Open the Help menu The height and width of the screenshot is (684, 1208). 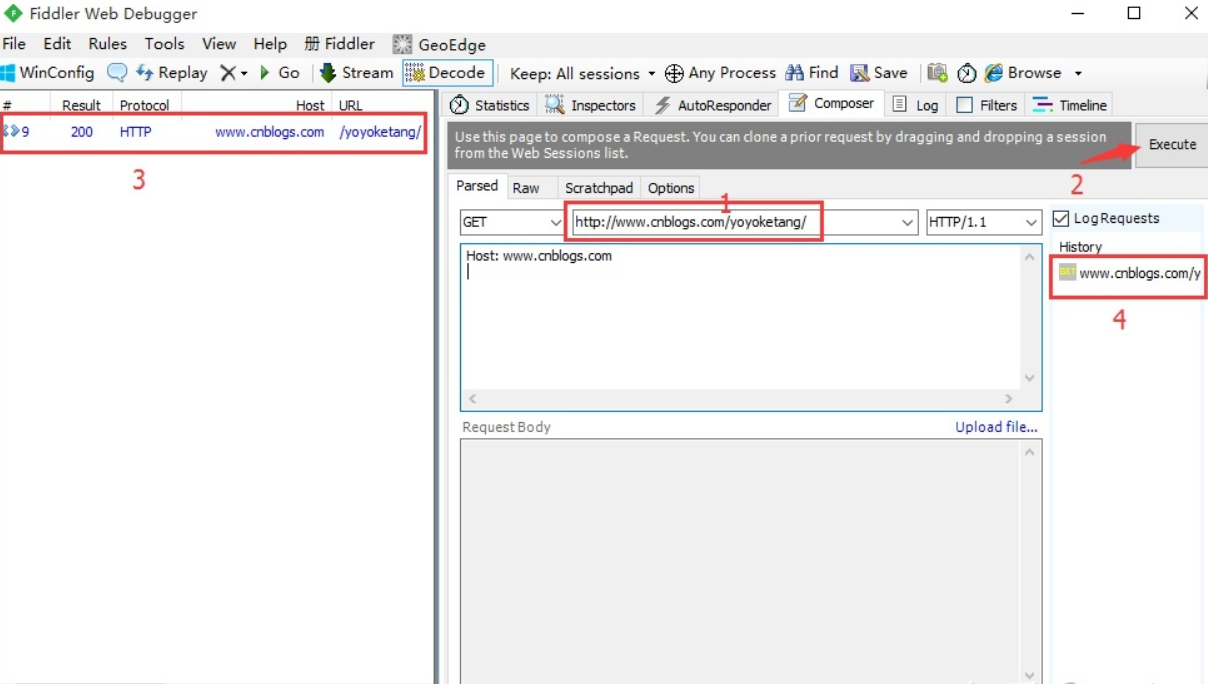click(x=270, y=44)
